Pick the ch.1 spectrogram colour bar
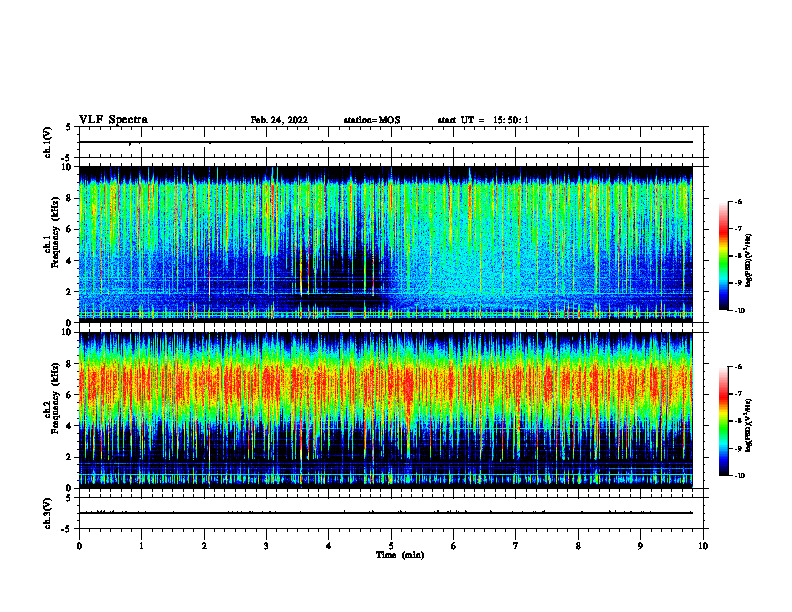 click(x=724, y=256)
